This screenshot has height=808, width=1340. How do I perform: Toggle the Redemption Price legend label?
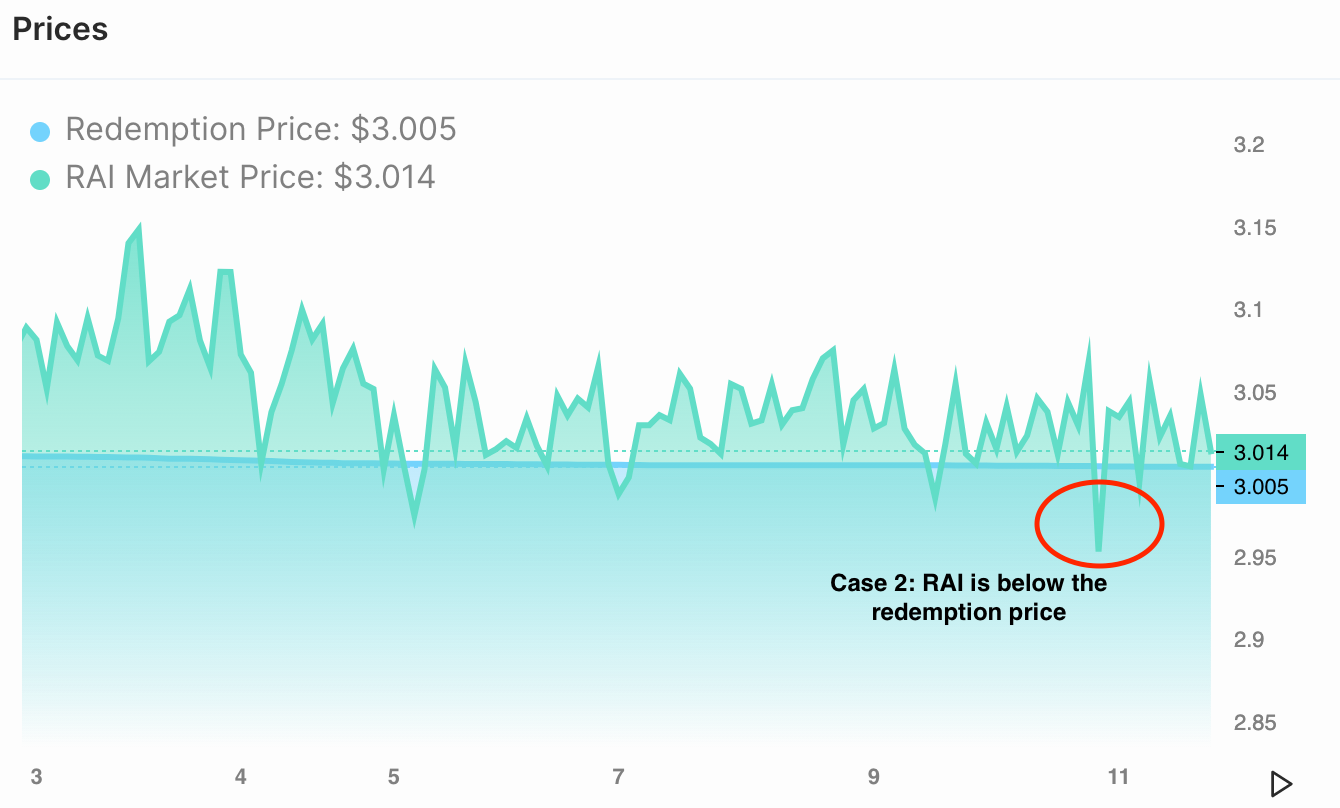[260, 129]
